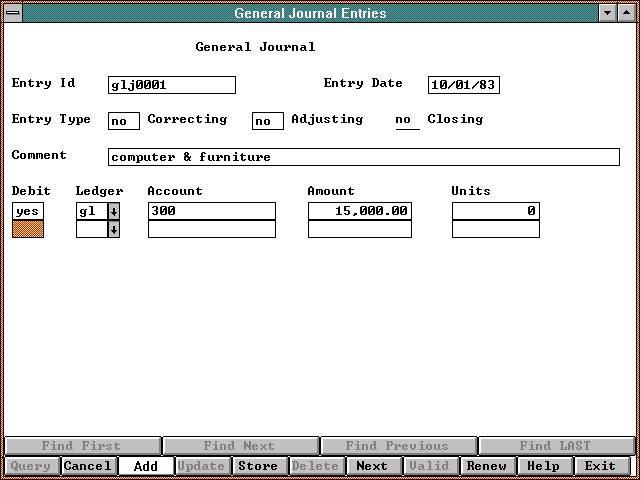Click the Debit field showing yes
This screenshot has width=640, height=480.
coord(28,211)
